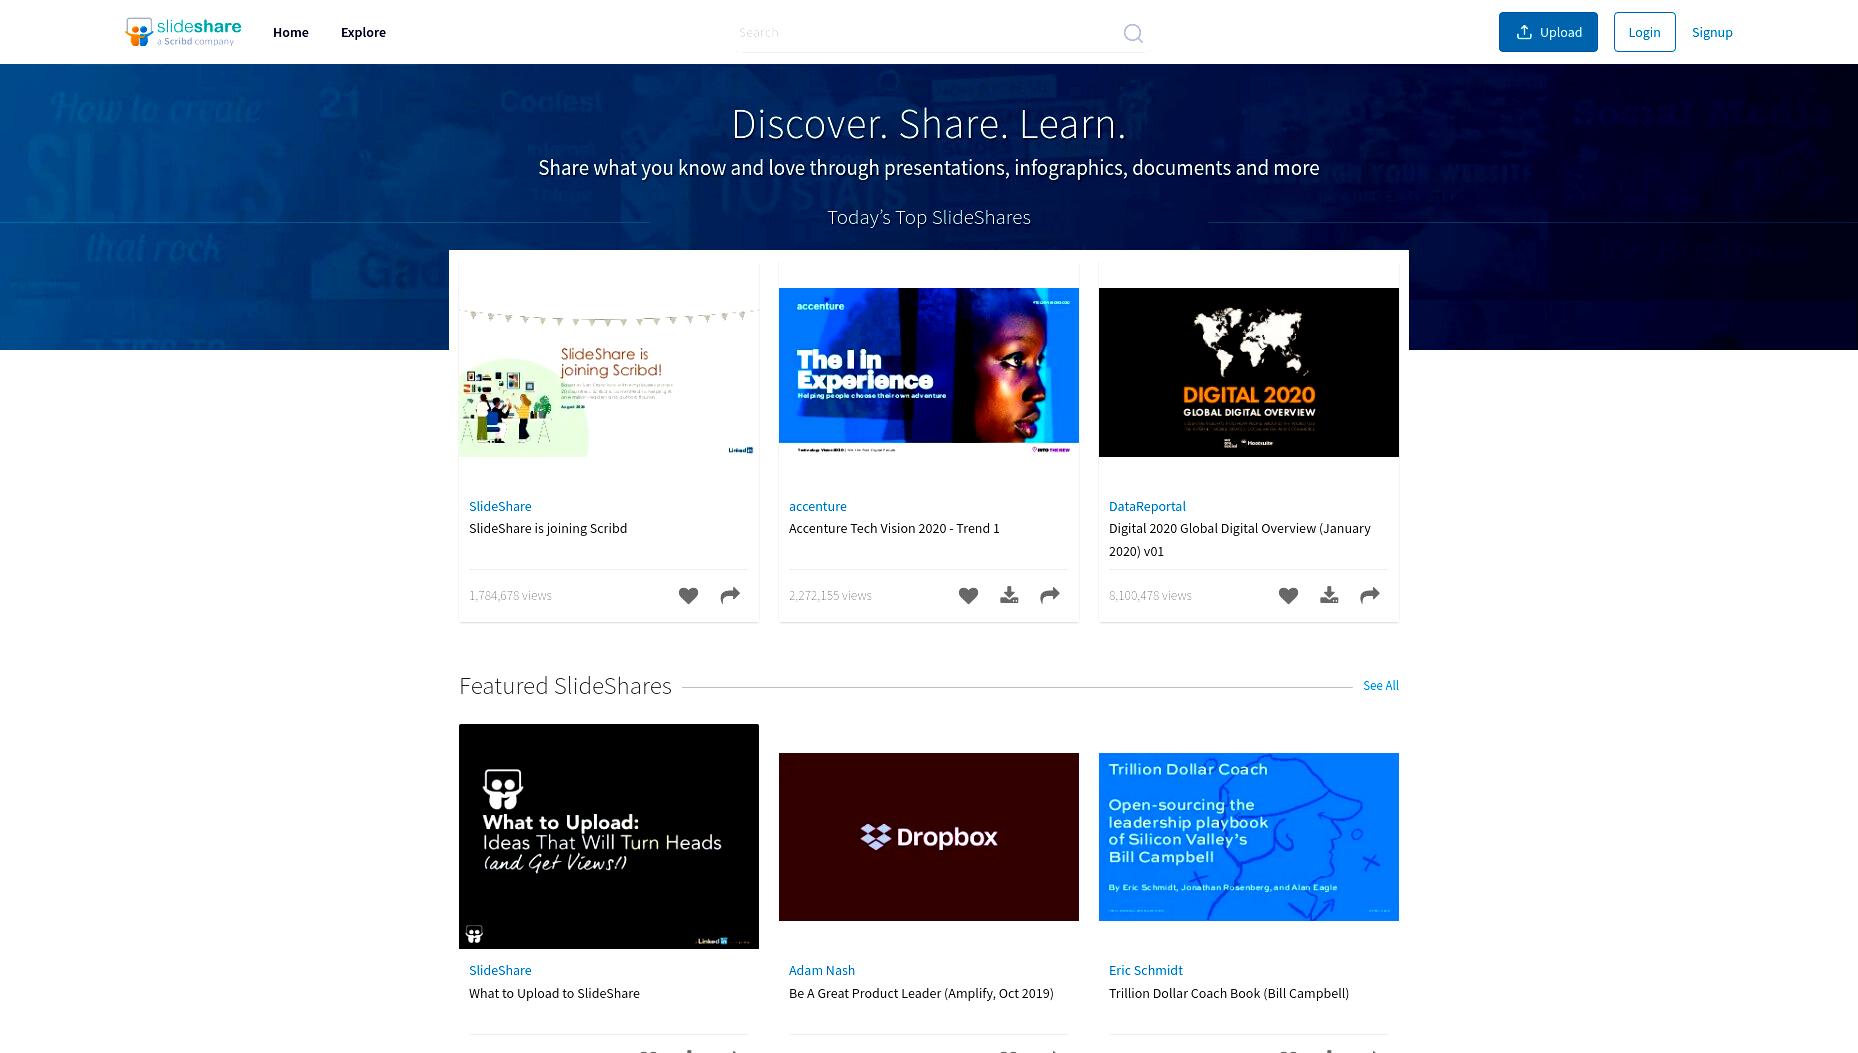Open the What to Upload thumbnail

609,836
